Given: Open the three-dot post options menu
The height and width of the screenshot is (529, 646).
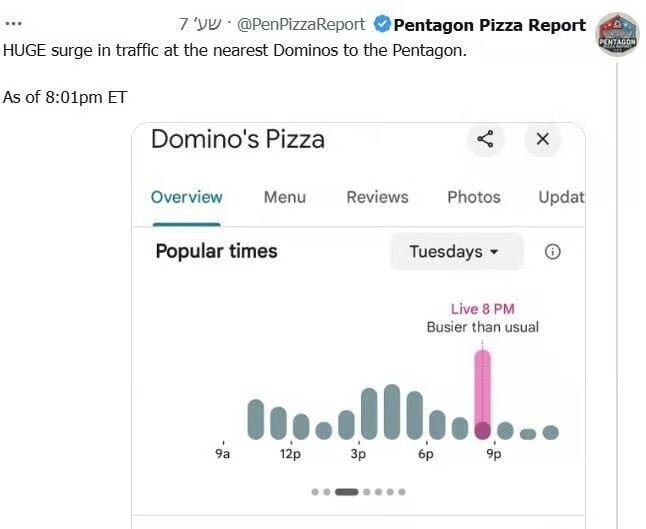Looking at the screenshot, I should (x=13, y=23).
